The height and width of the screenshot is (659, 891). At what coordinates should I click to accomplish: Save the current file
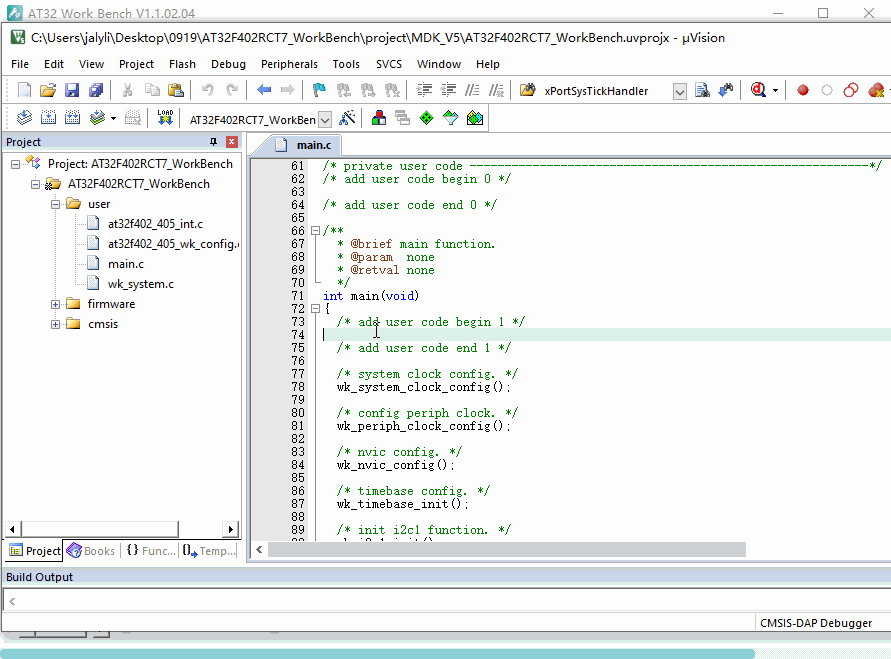tap(72, 90)
